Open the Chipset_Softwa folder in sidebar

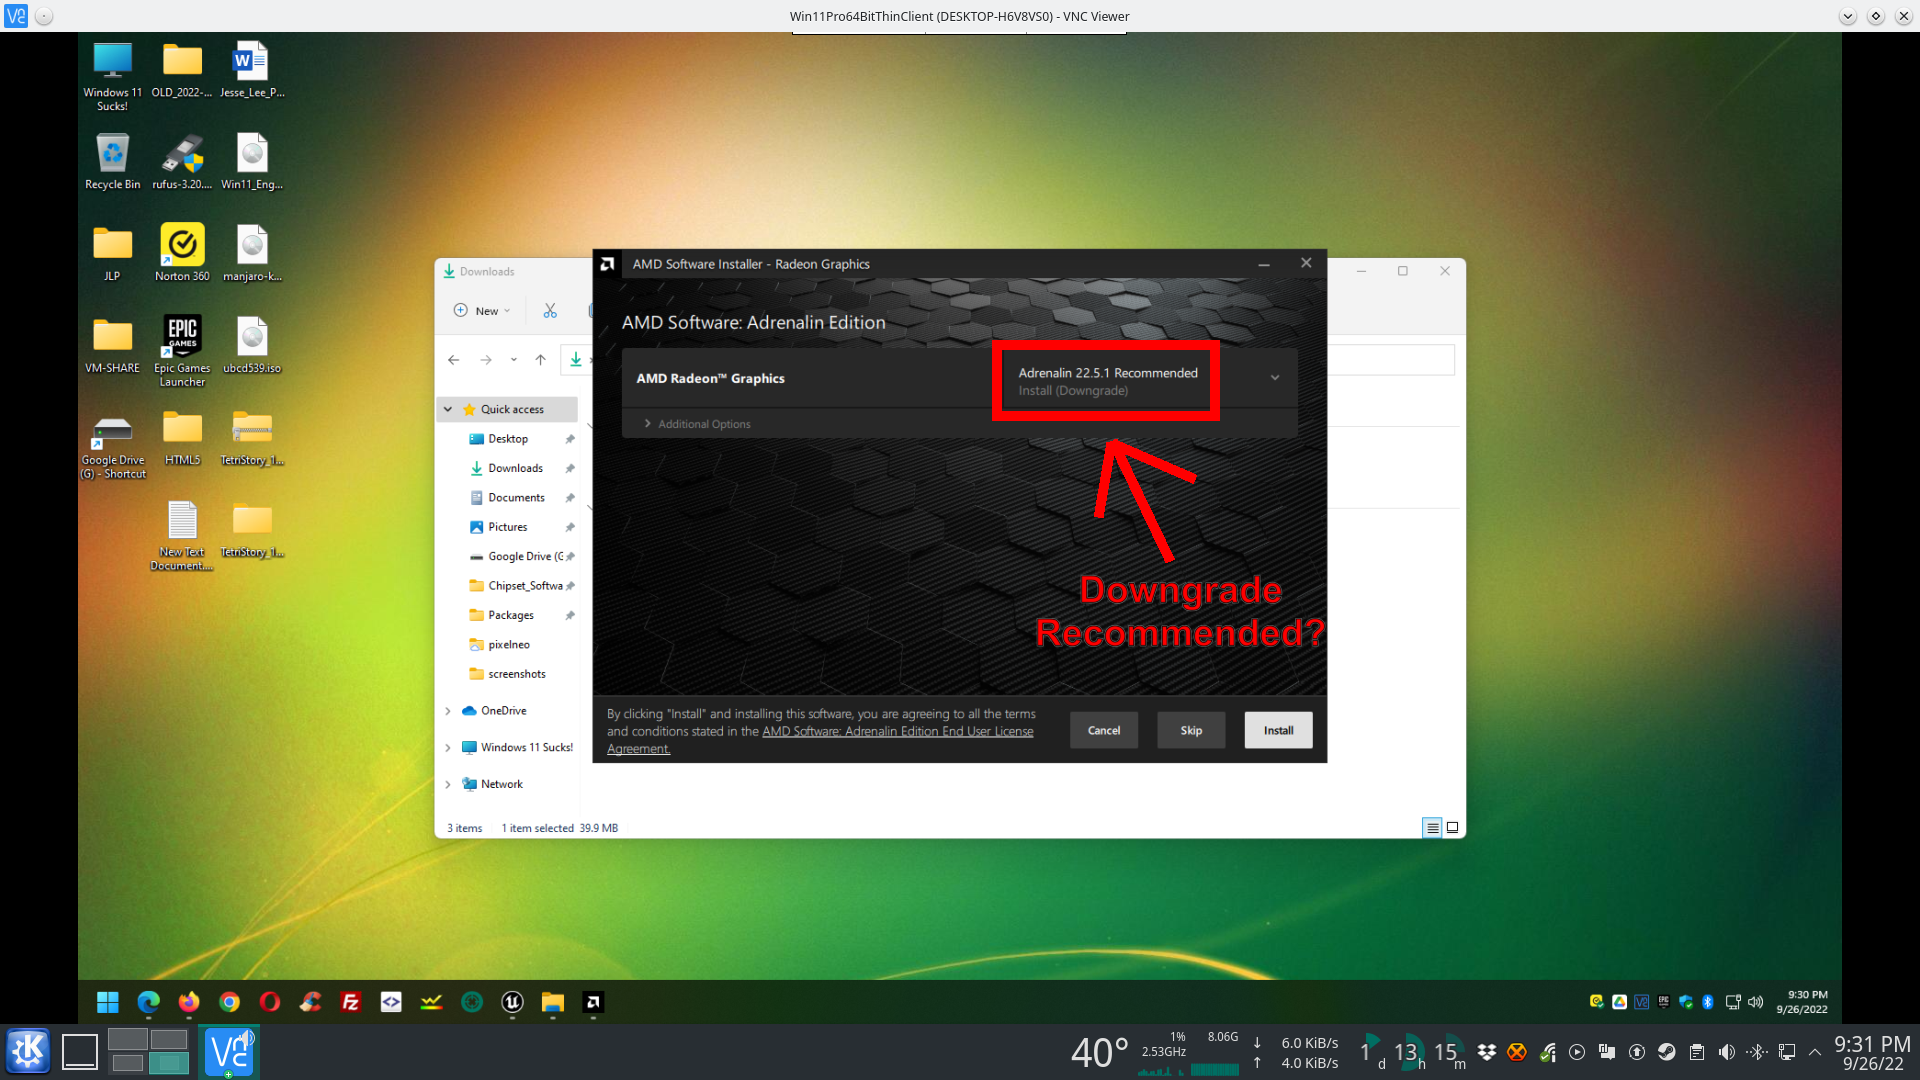[x=518, y=586]
